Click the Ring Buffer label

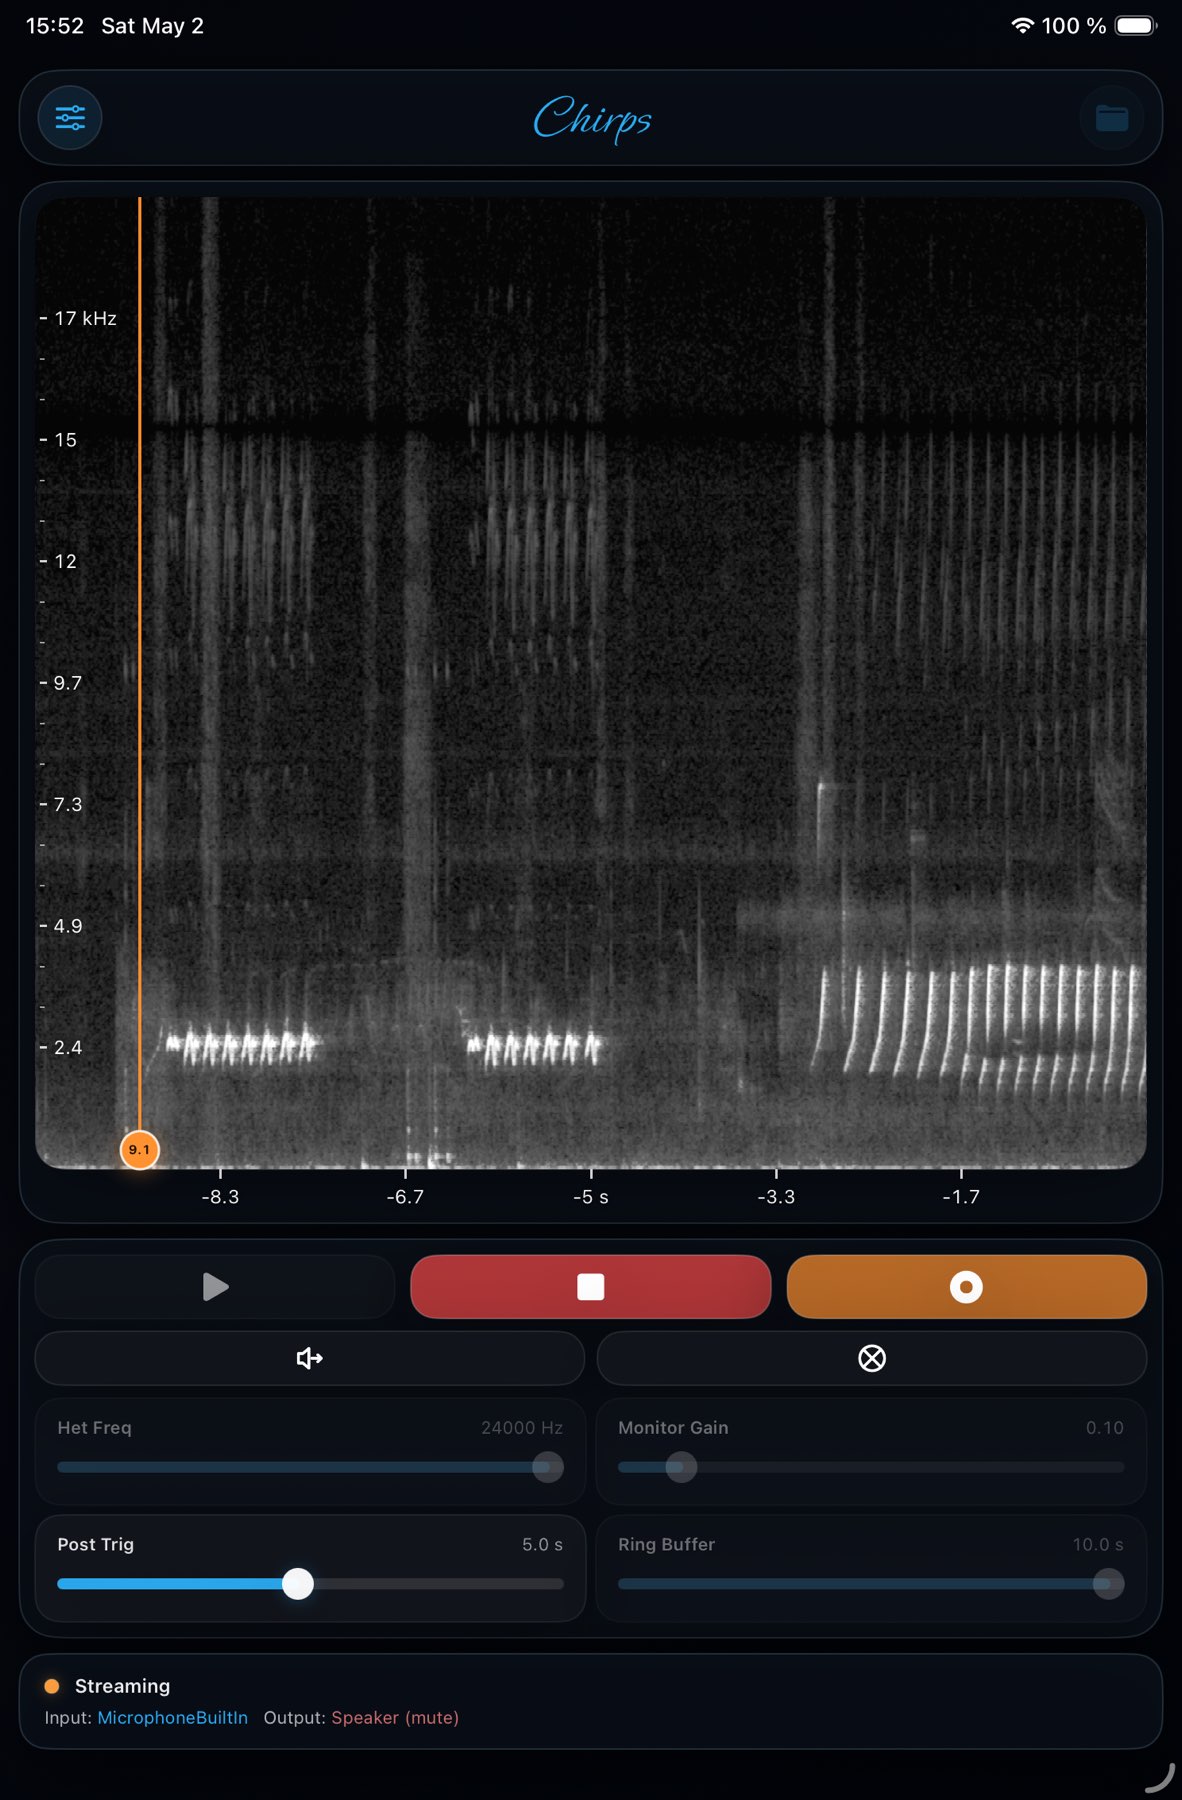click(x=666, y=1545)
